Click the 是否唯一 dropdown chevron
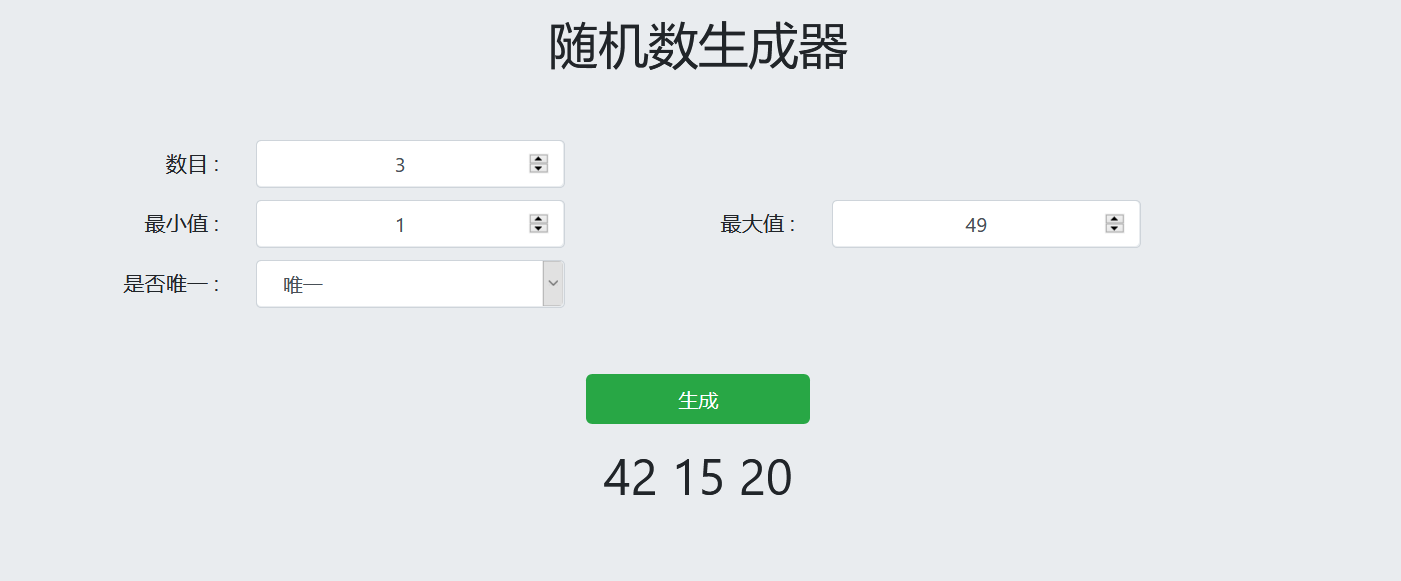The height and width of the screenshot is (581, 1401). (x=552, y=283)
